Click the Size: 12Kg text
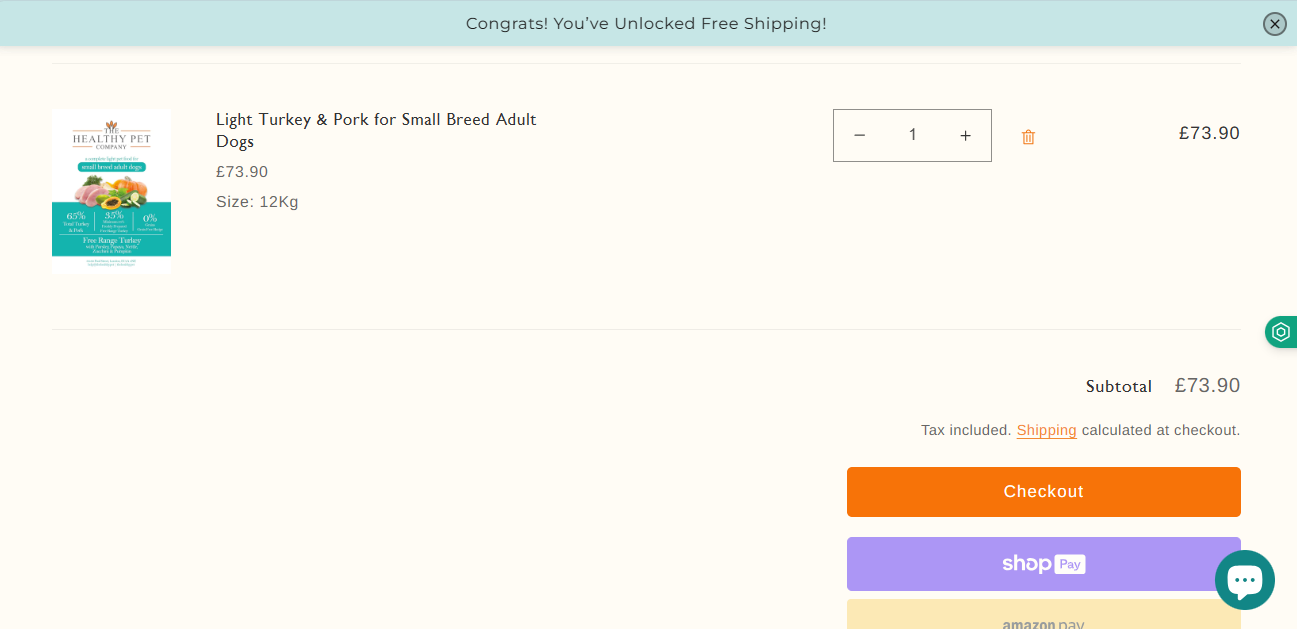This screenshot has width=1297, height=629. (x=257, y=201)
